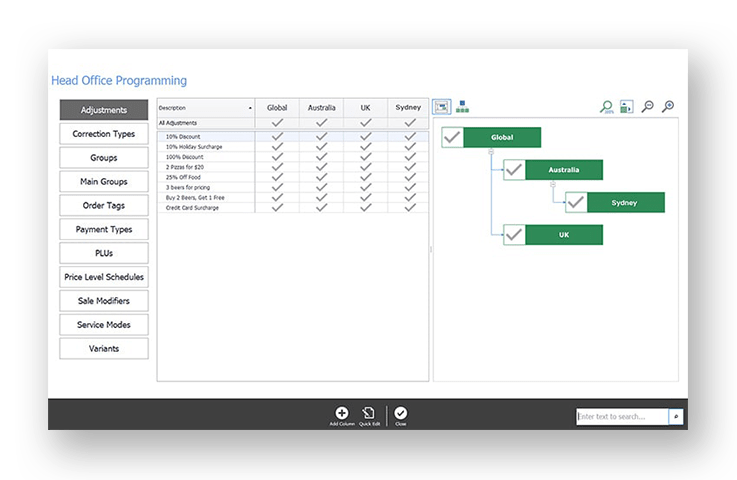Open Price Level Schedules section
The height and width of the screenshot is (480, 737).
point(104,277)
